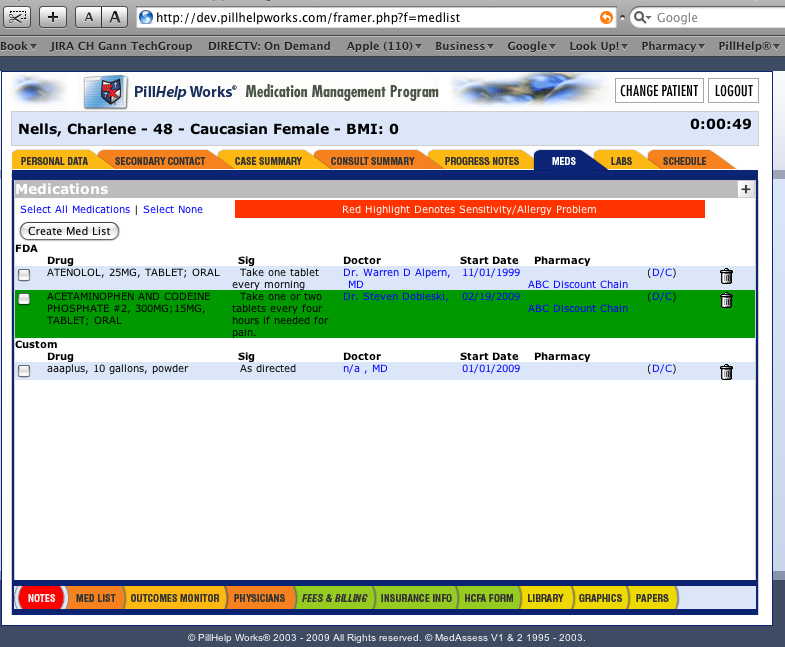Select the aaaplus custom drug checkbox
This screenshot has width=785, height=647.
(24, 371)
